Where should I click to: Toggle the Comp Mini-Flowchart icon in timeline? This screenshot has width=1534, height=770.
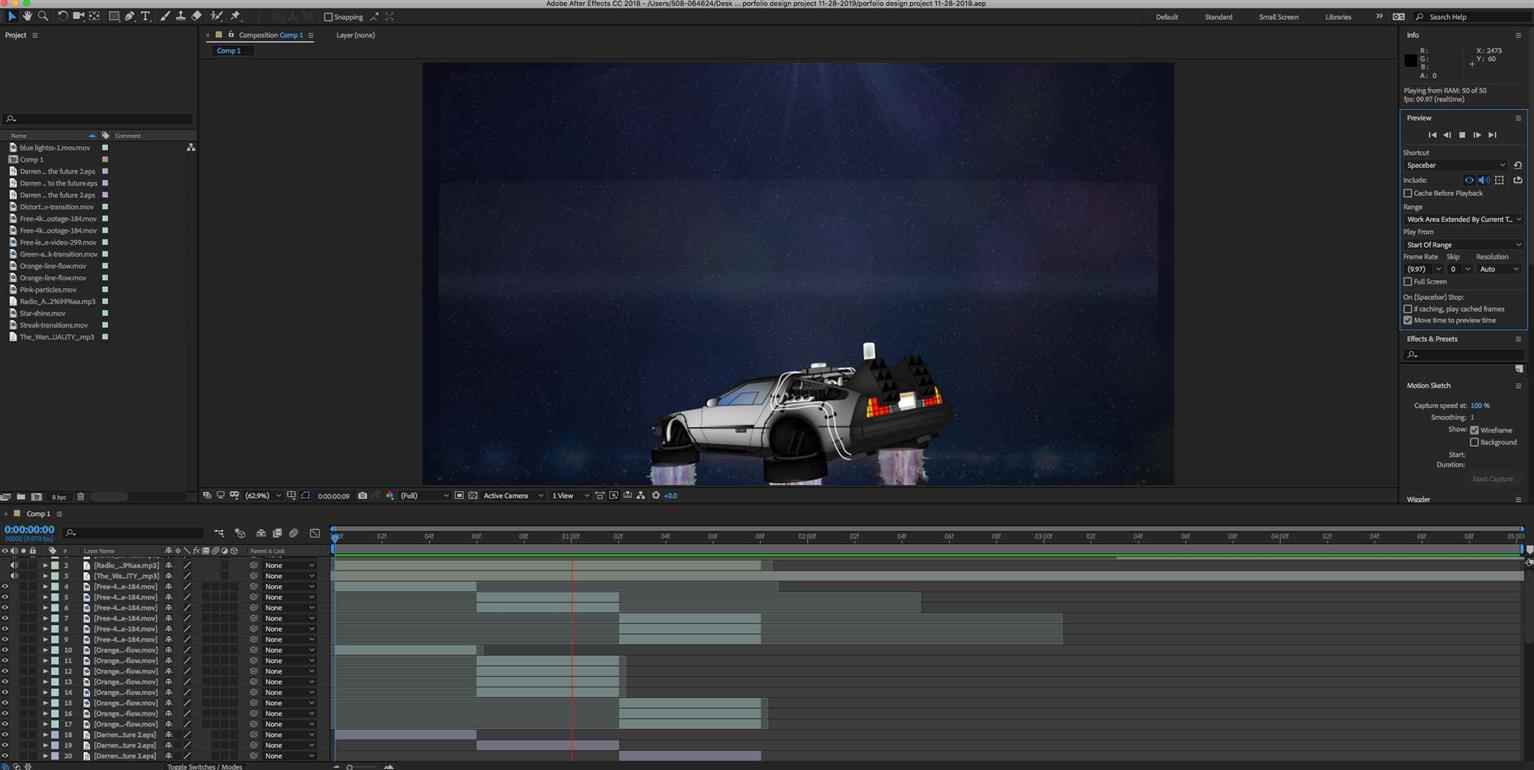pyautogui.click(x=219, y=533)
